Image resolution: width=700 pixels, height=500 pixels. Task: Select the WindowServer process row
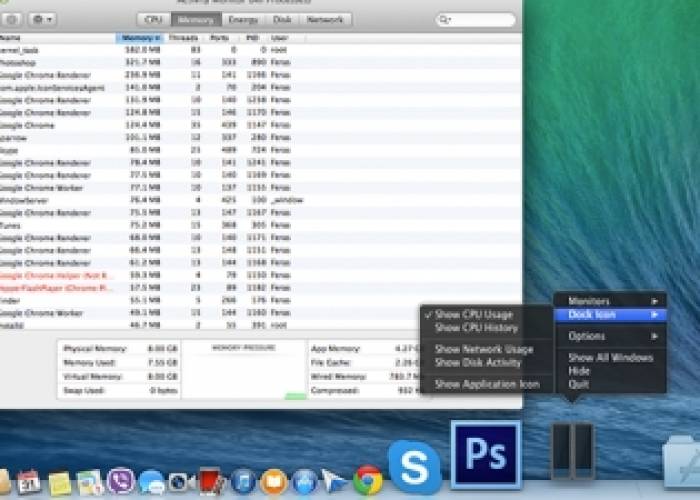(261, 200)
